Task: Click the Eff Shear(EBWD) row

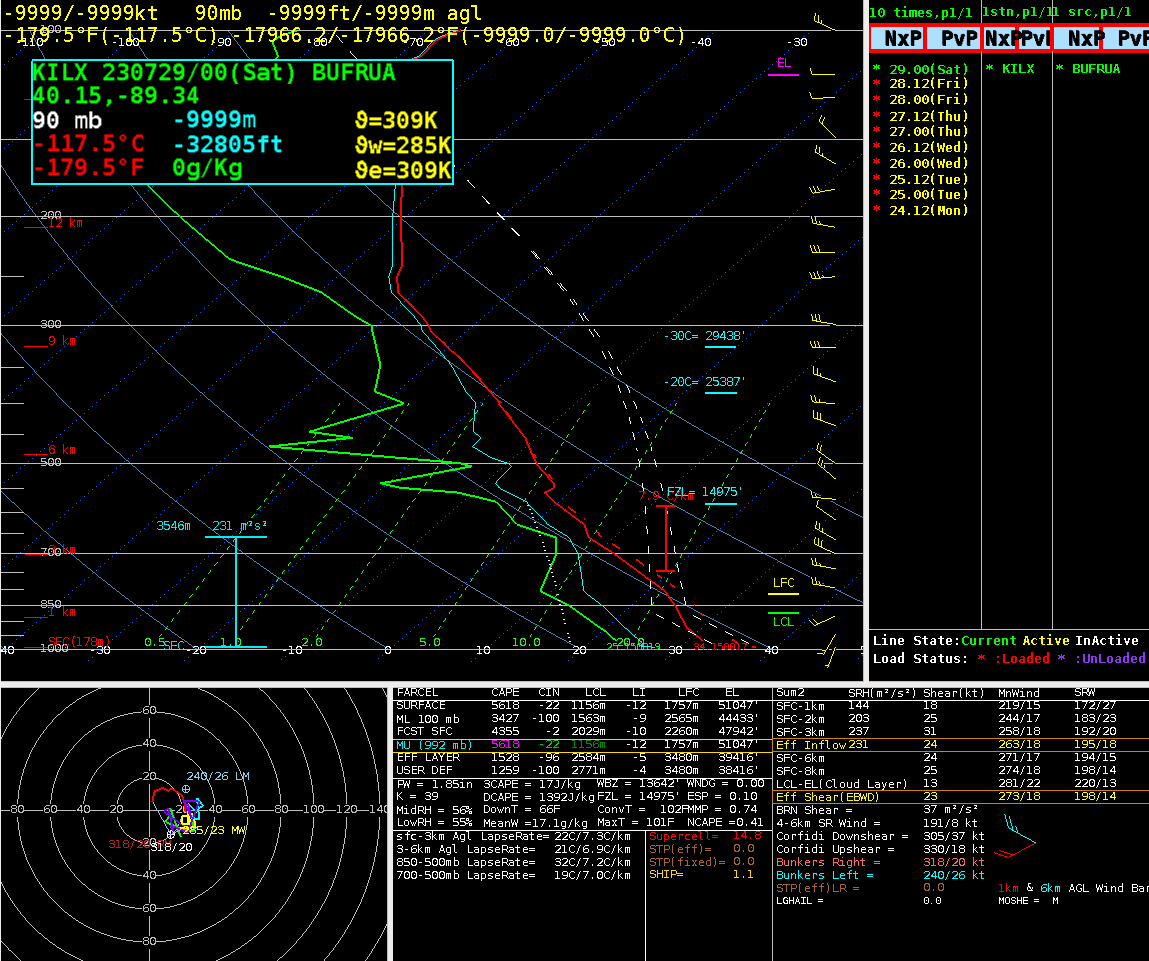Action: (961, 797)
